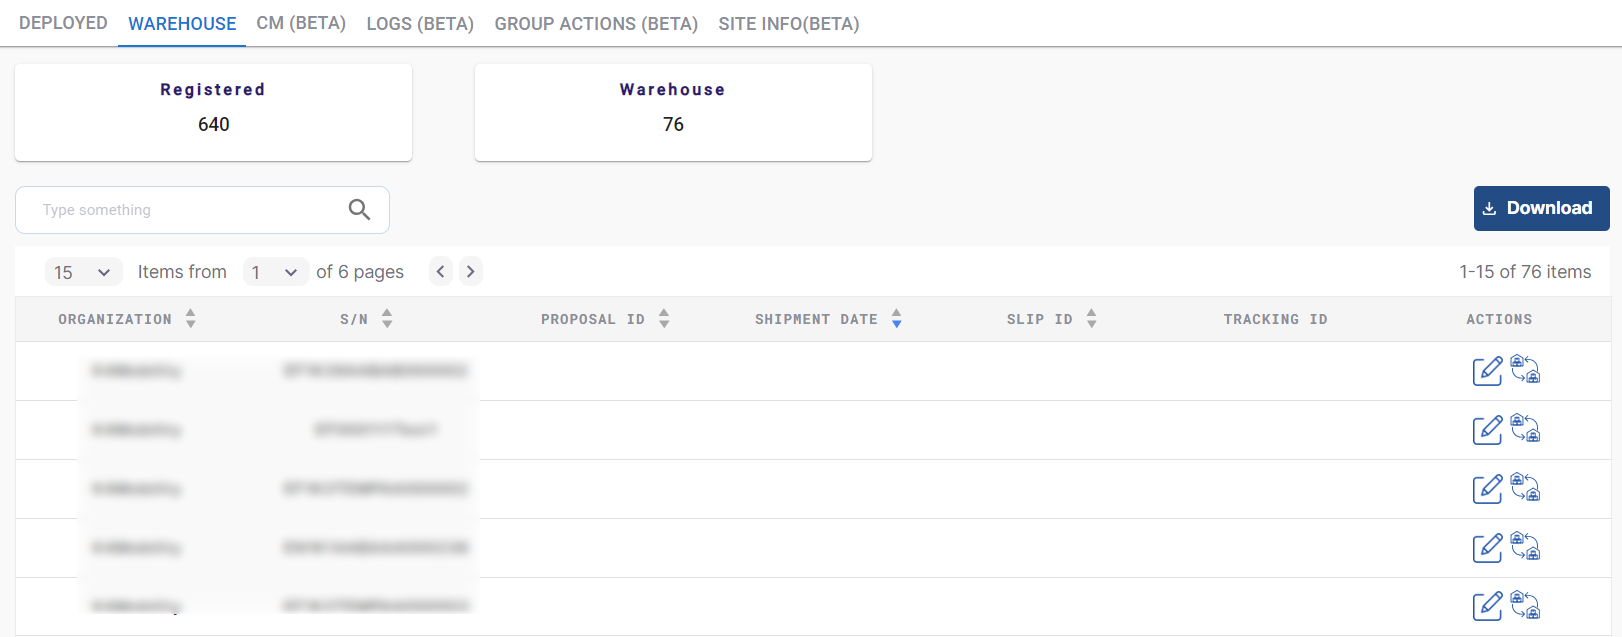Click the transfer icon in the third row
1622x637 pixels.
coord(1525,487)
